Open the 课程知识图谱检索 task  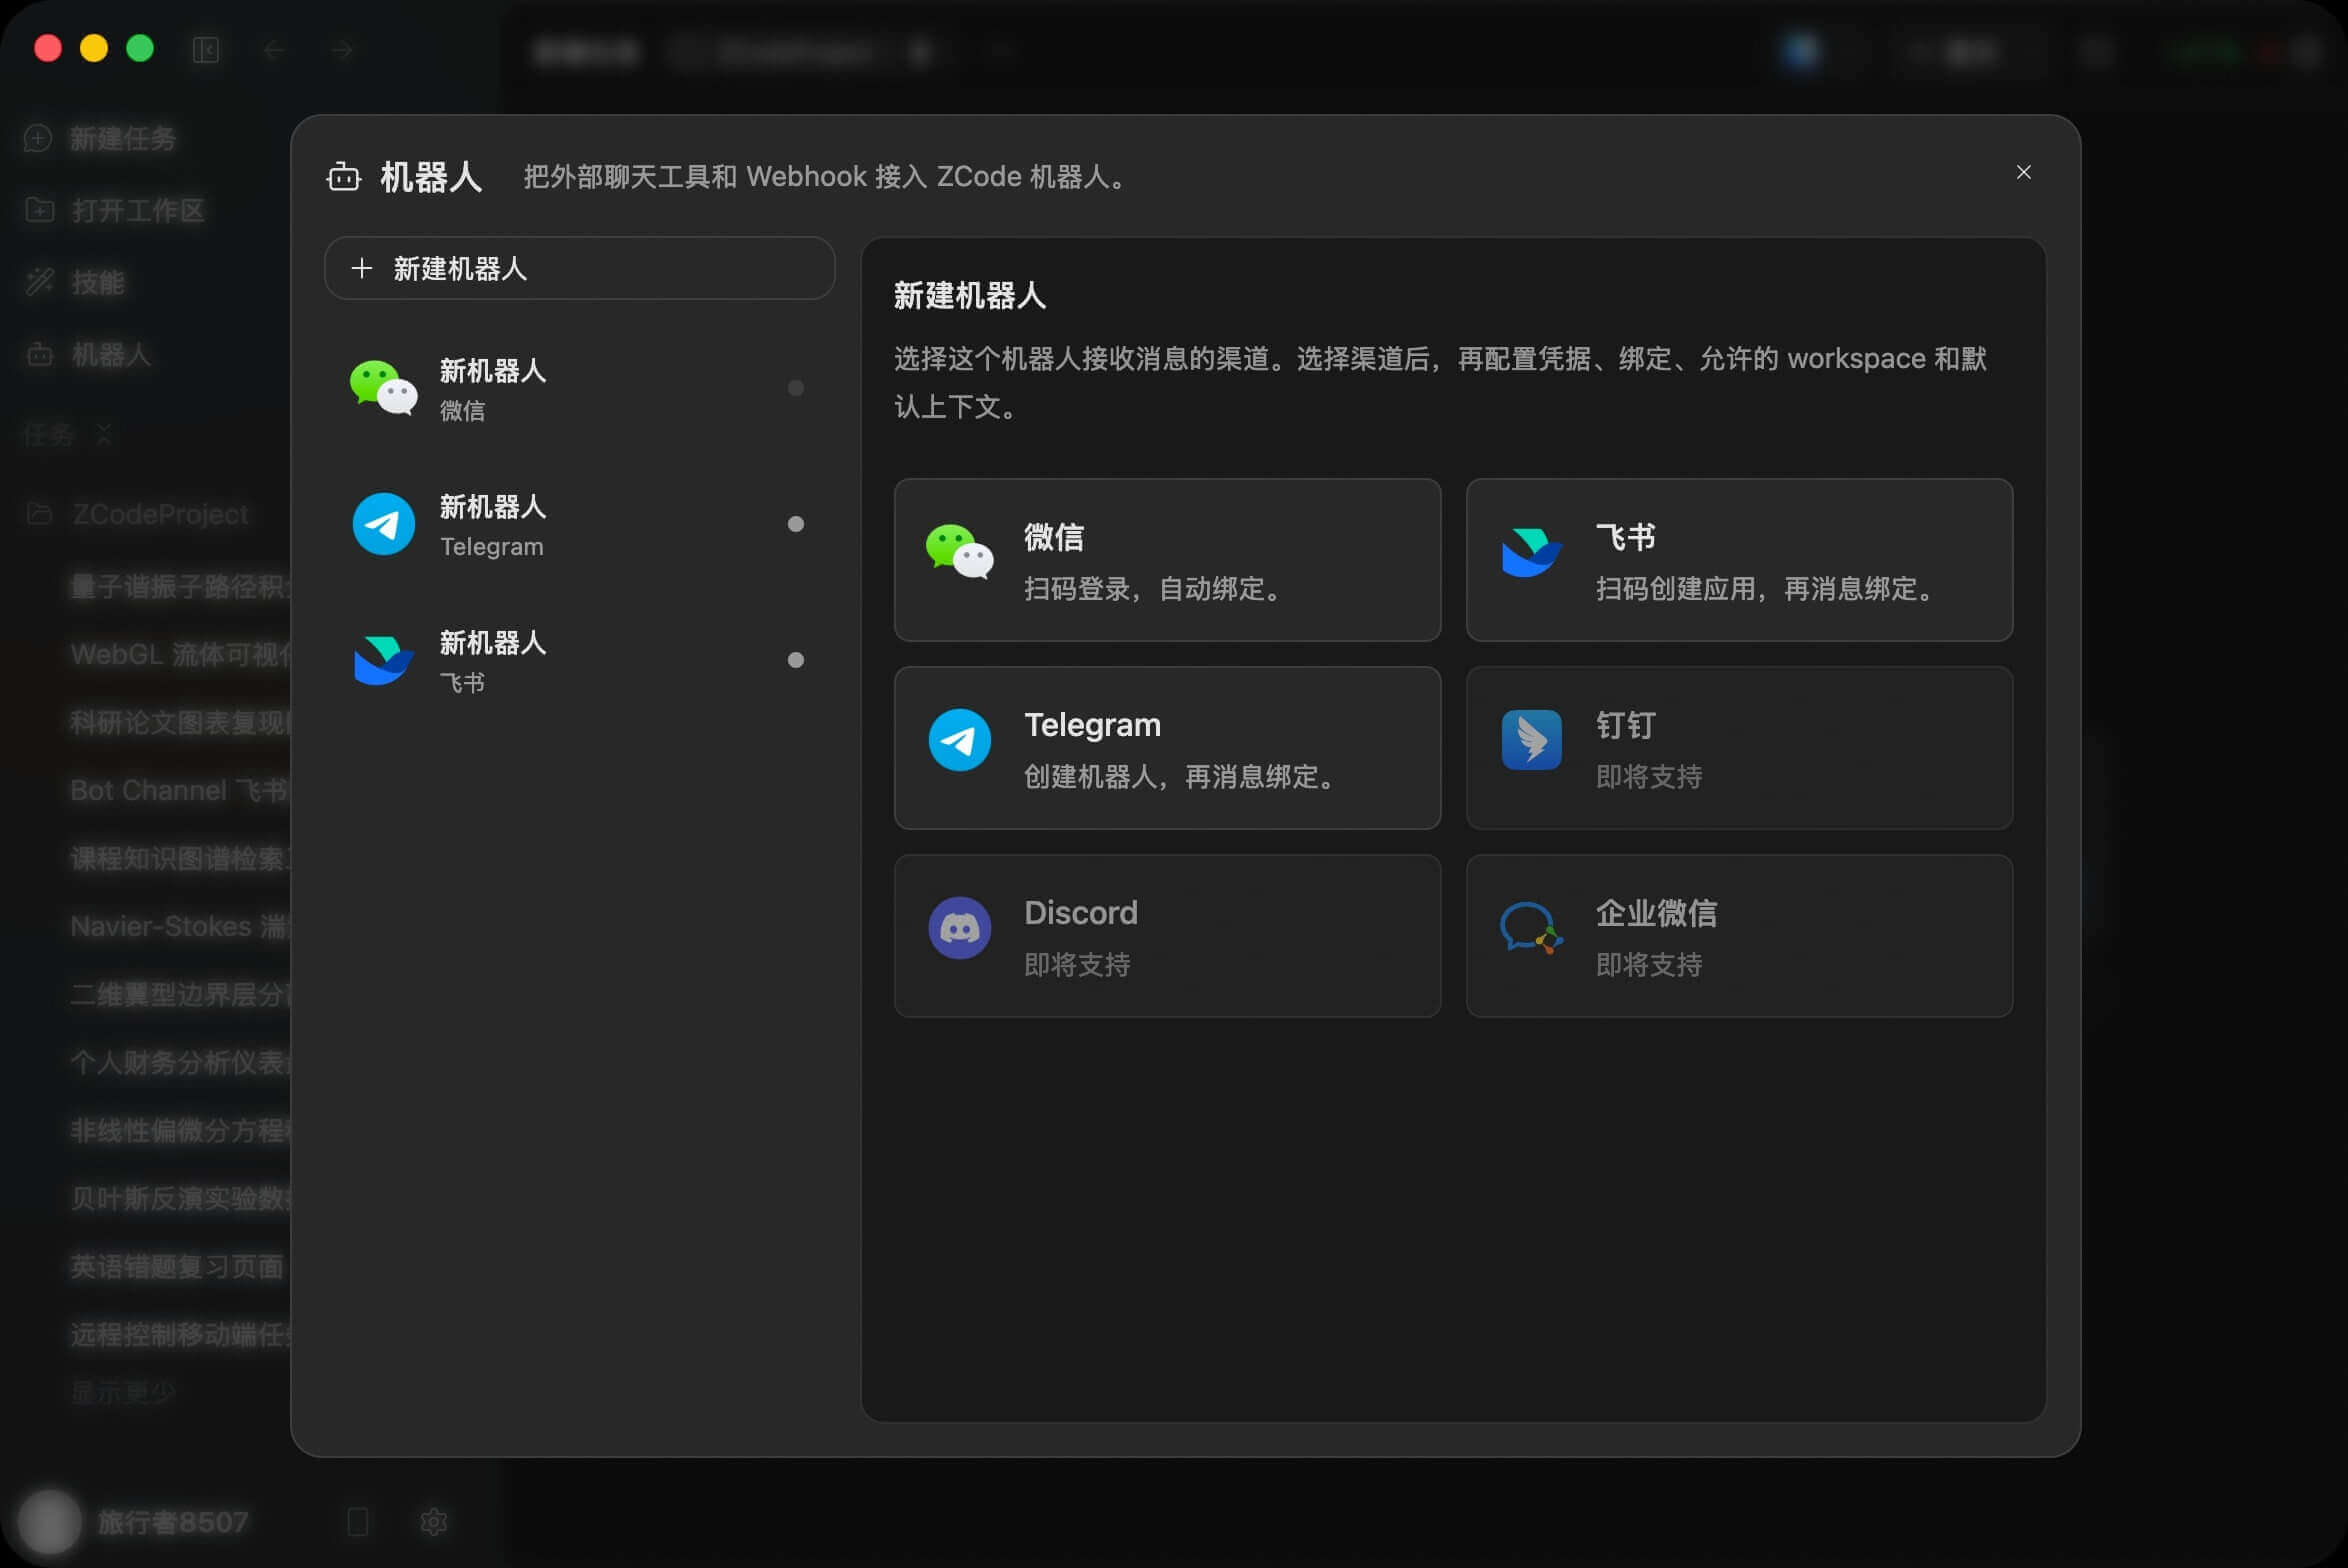point(180,858)
